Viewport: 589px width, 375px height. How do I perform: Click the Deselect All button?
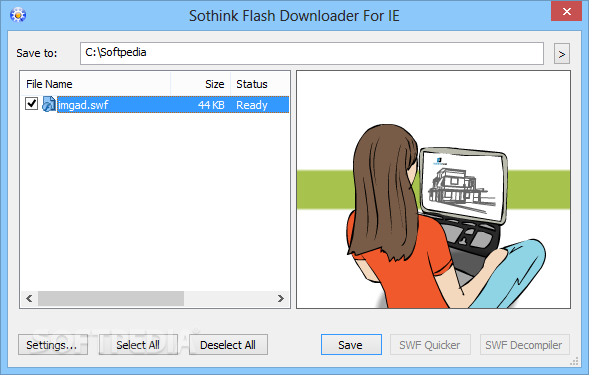pos(228,345)
